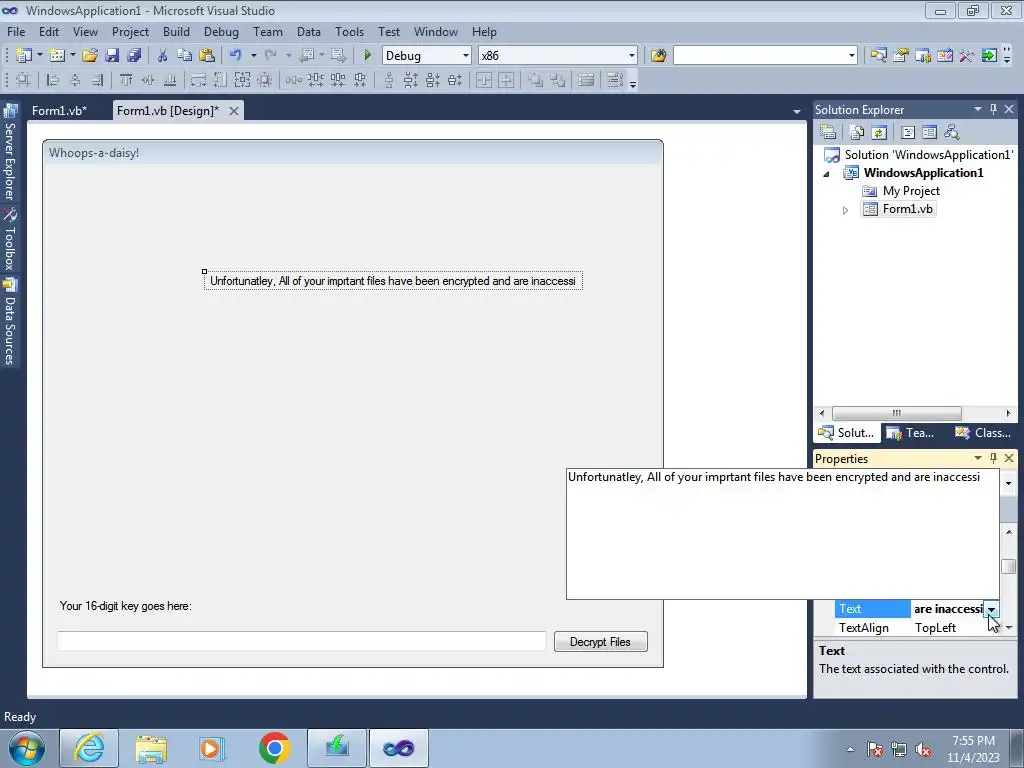Open Google Chrome from the taskbar
This screenshot has width=1024, height=768.
tap(274, 748)
